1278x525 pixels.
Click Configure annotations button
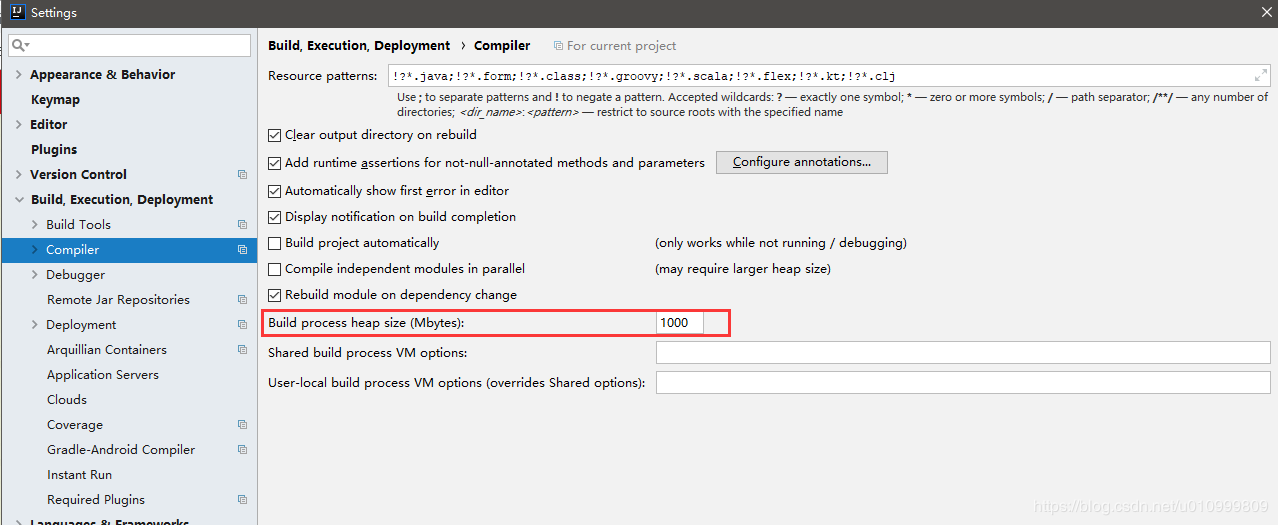click(x=802, y=162)
